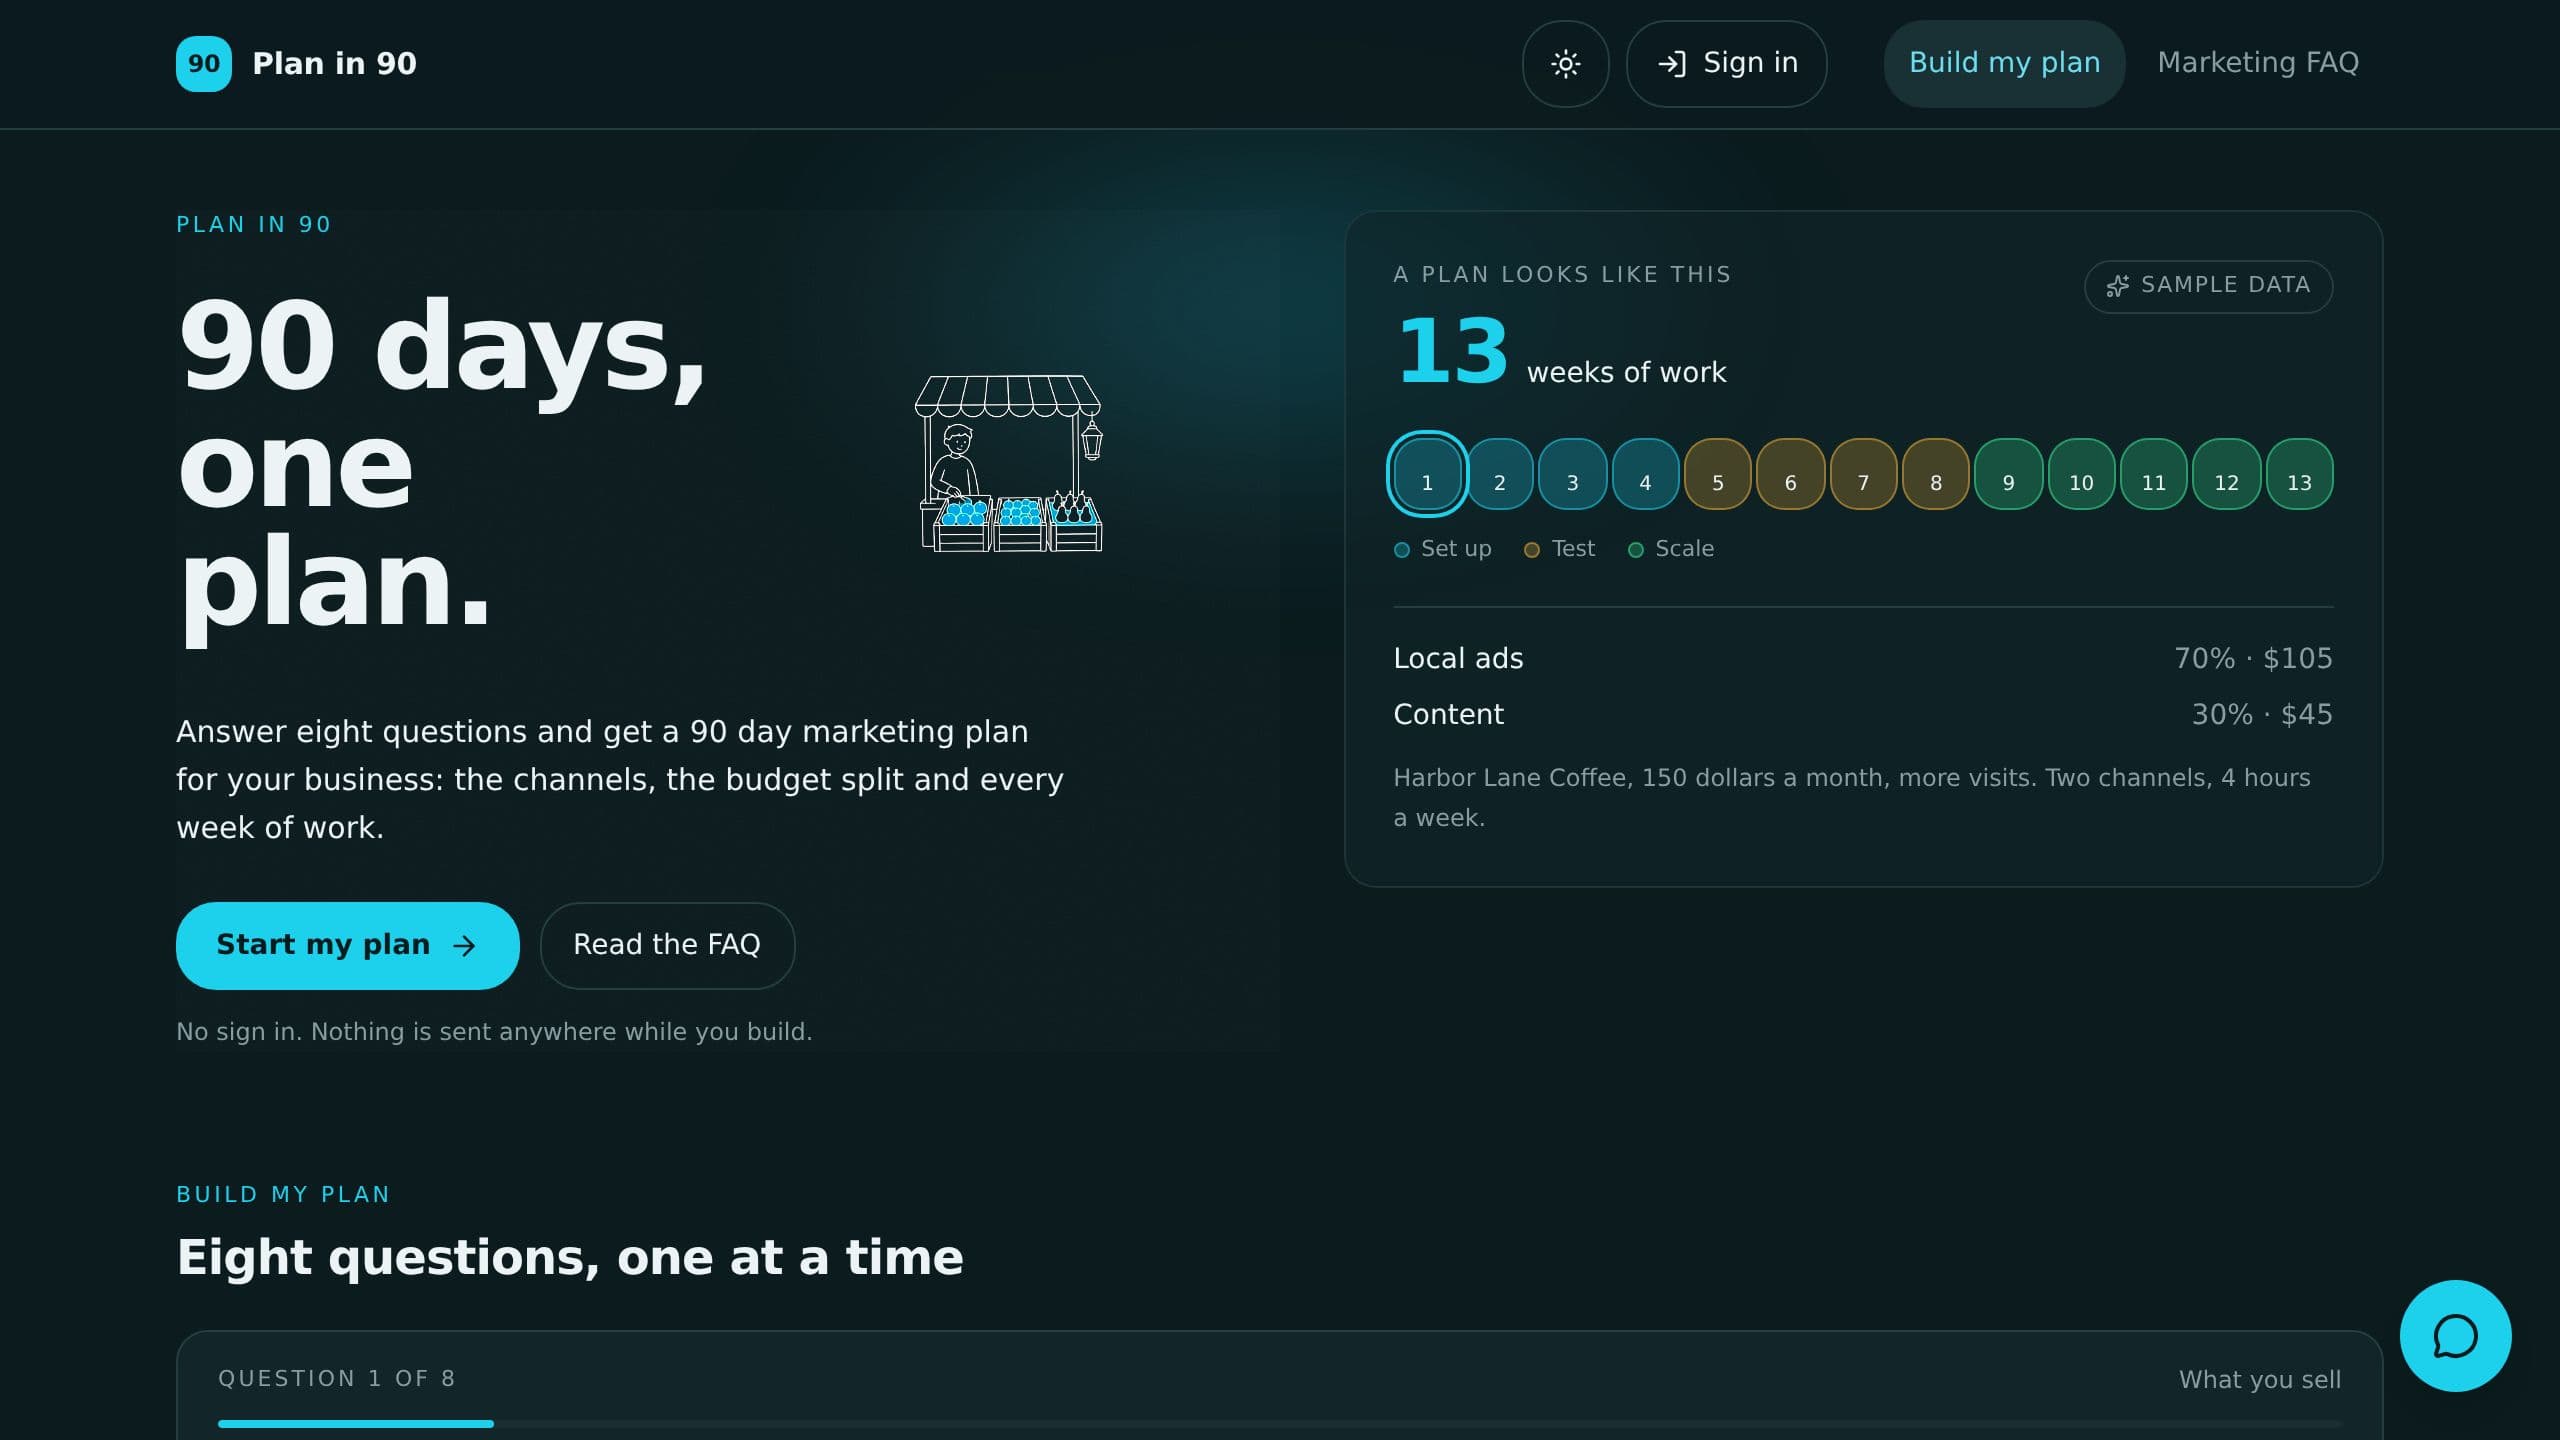The width and height of the screenshot is (2560, 1440).
Task: Select week 5 chip
Action: coord(1718,474)
